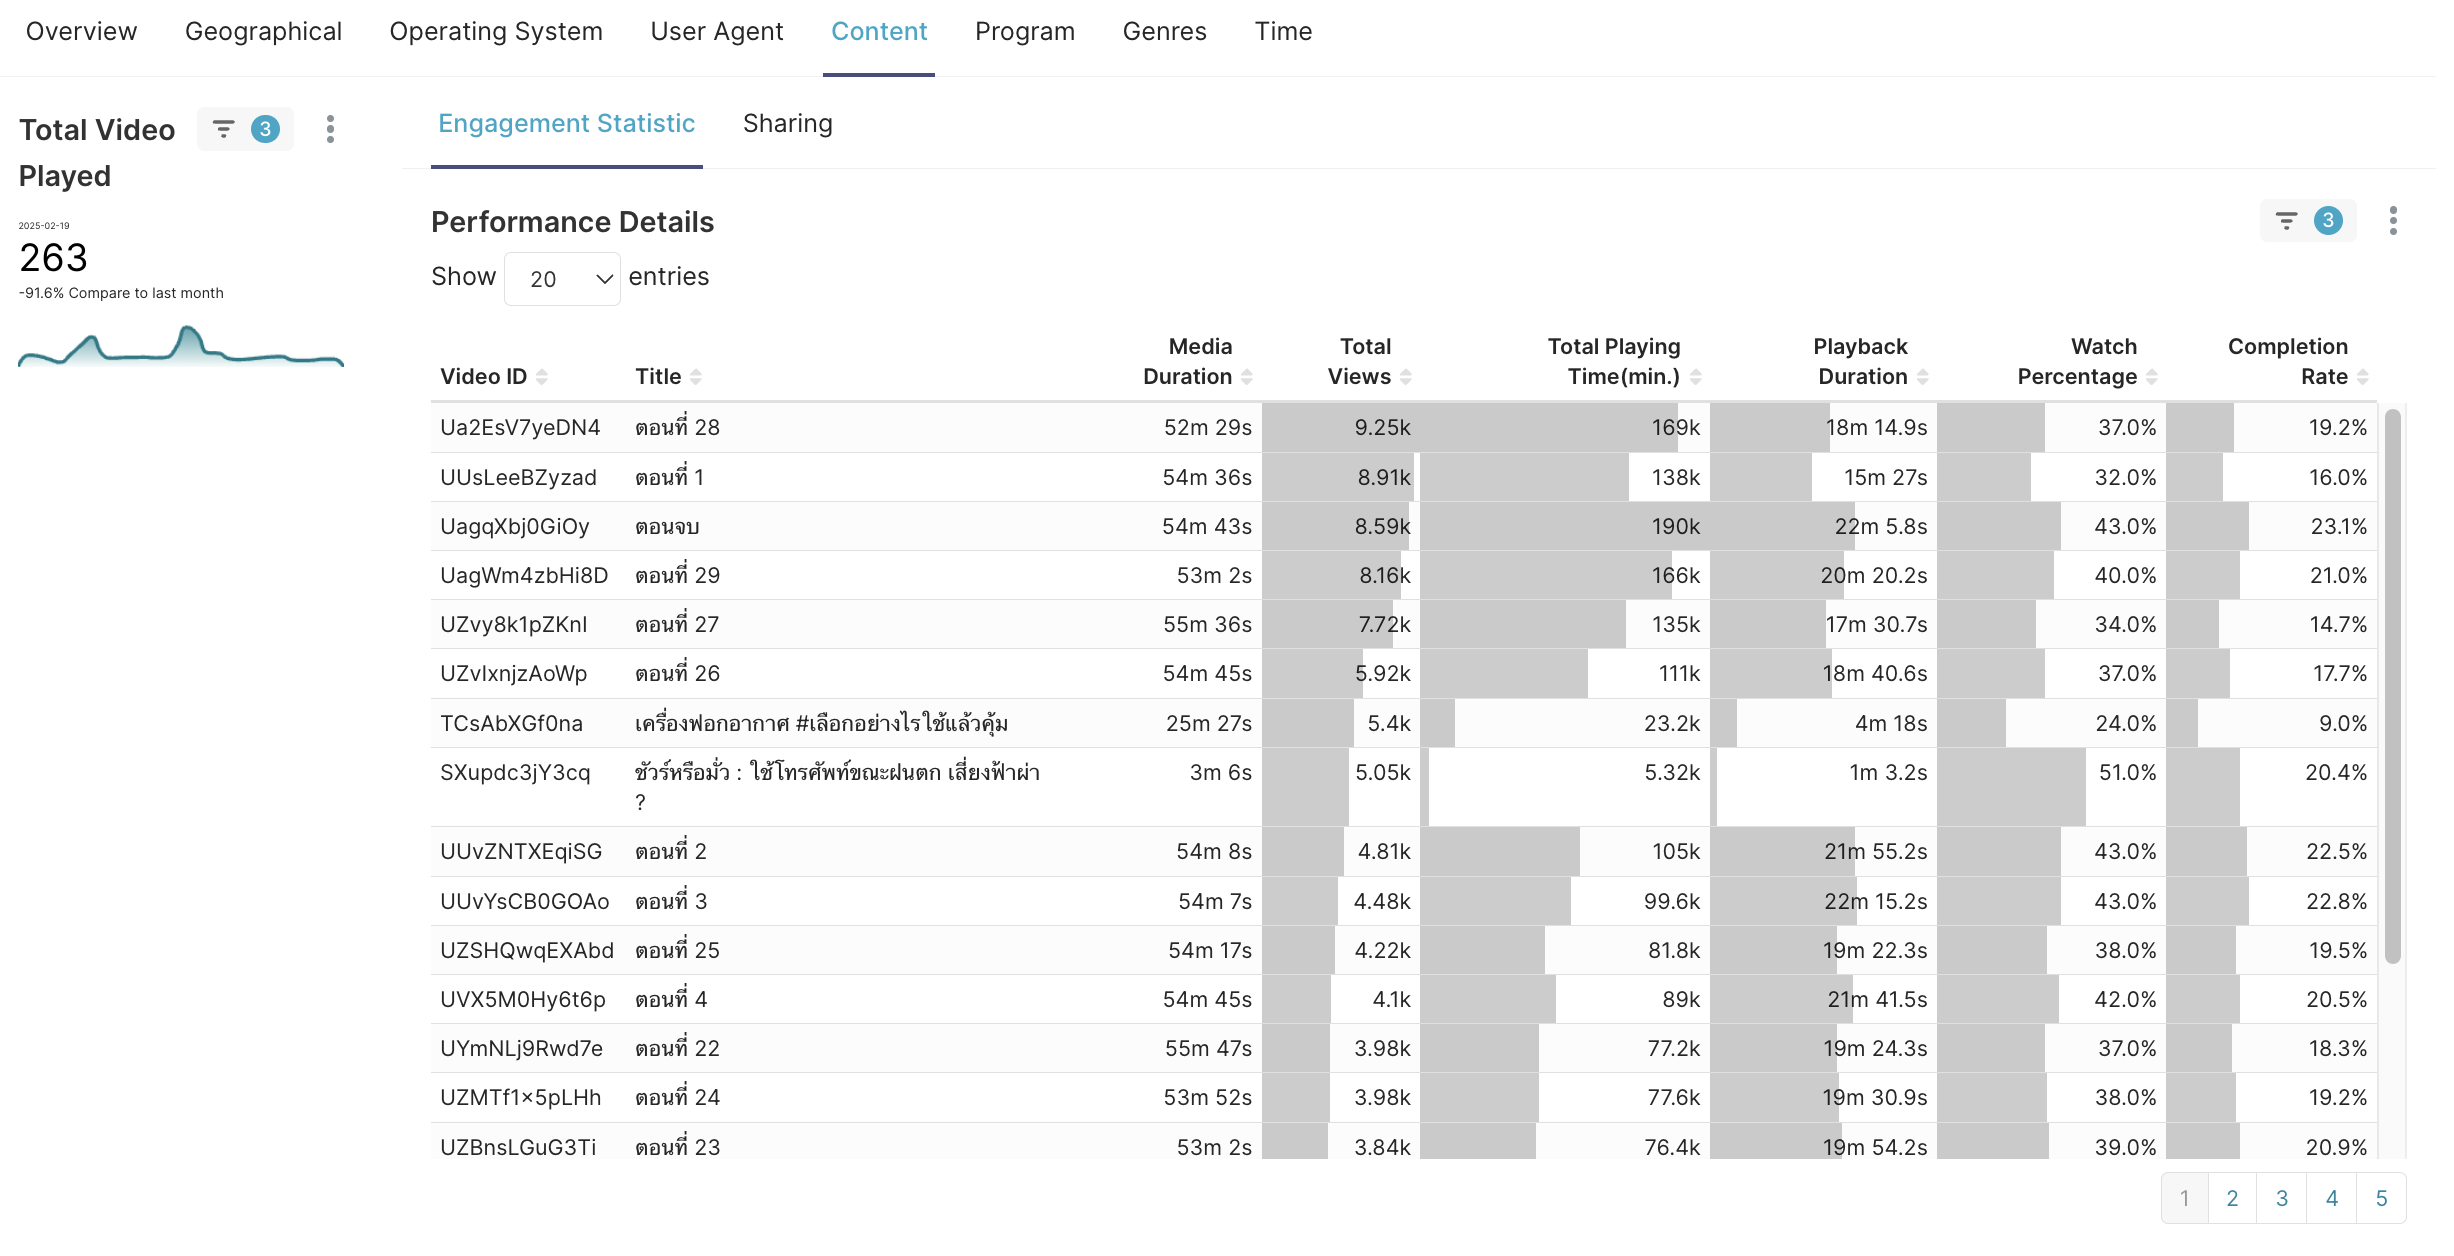Screen dimensions: 2454x1256
Task: Click the -91.6% Compare to last month text
Action: point(121,293)
